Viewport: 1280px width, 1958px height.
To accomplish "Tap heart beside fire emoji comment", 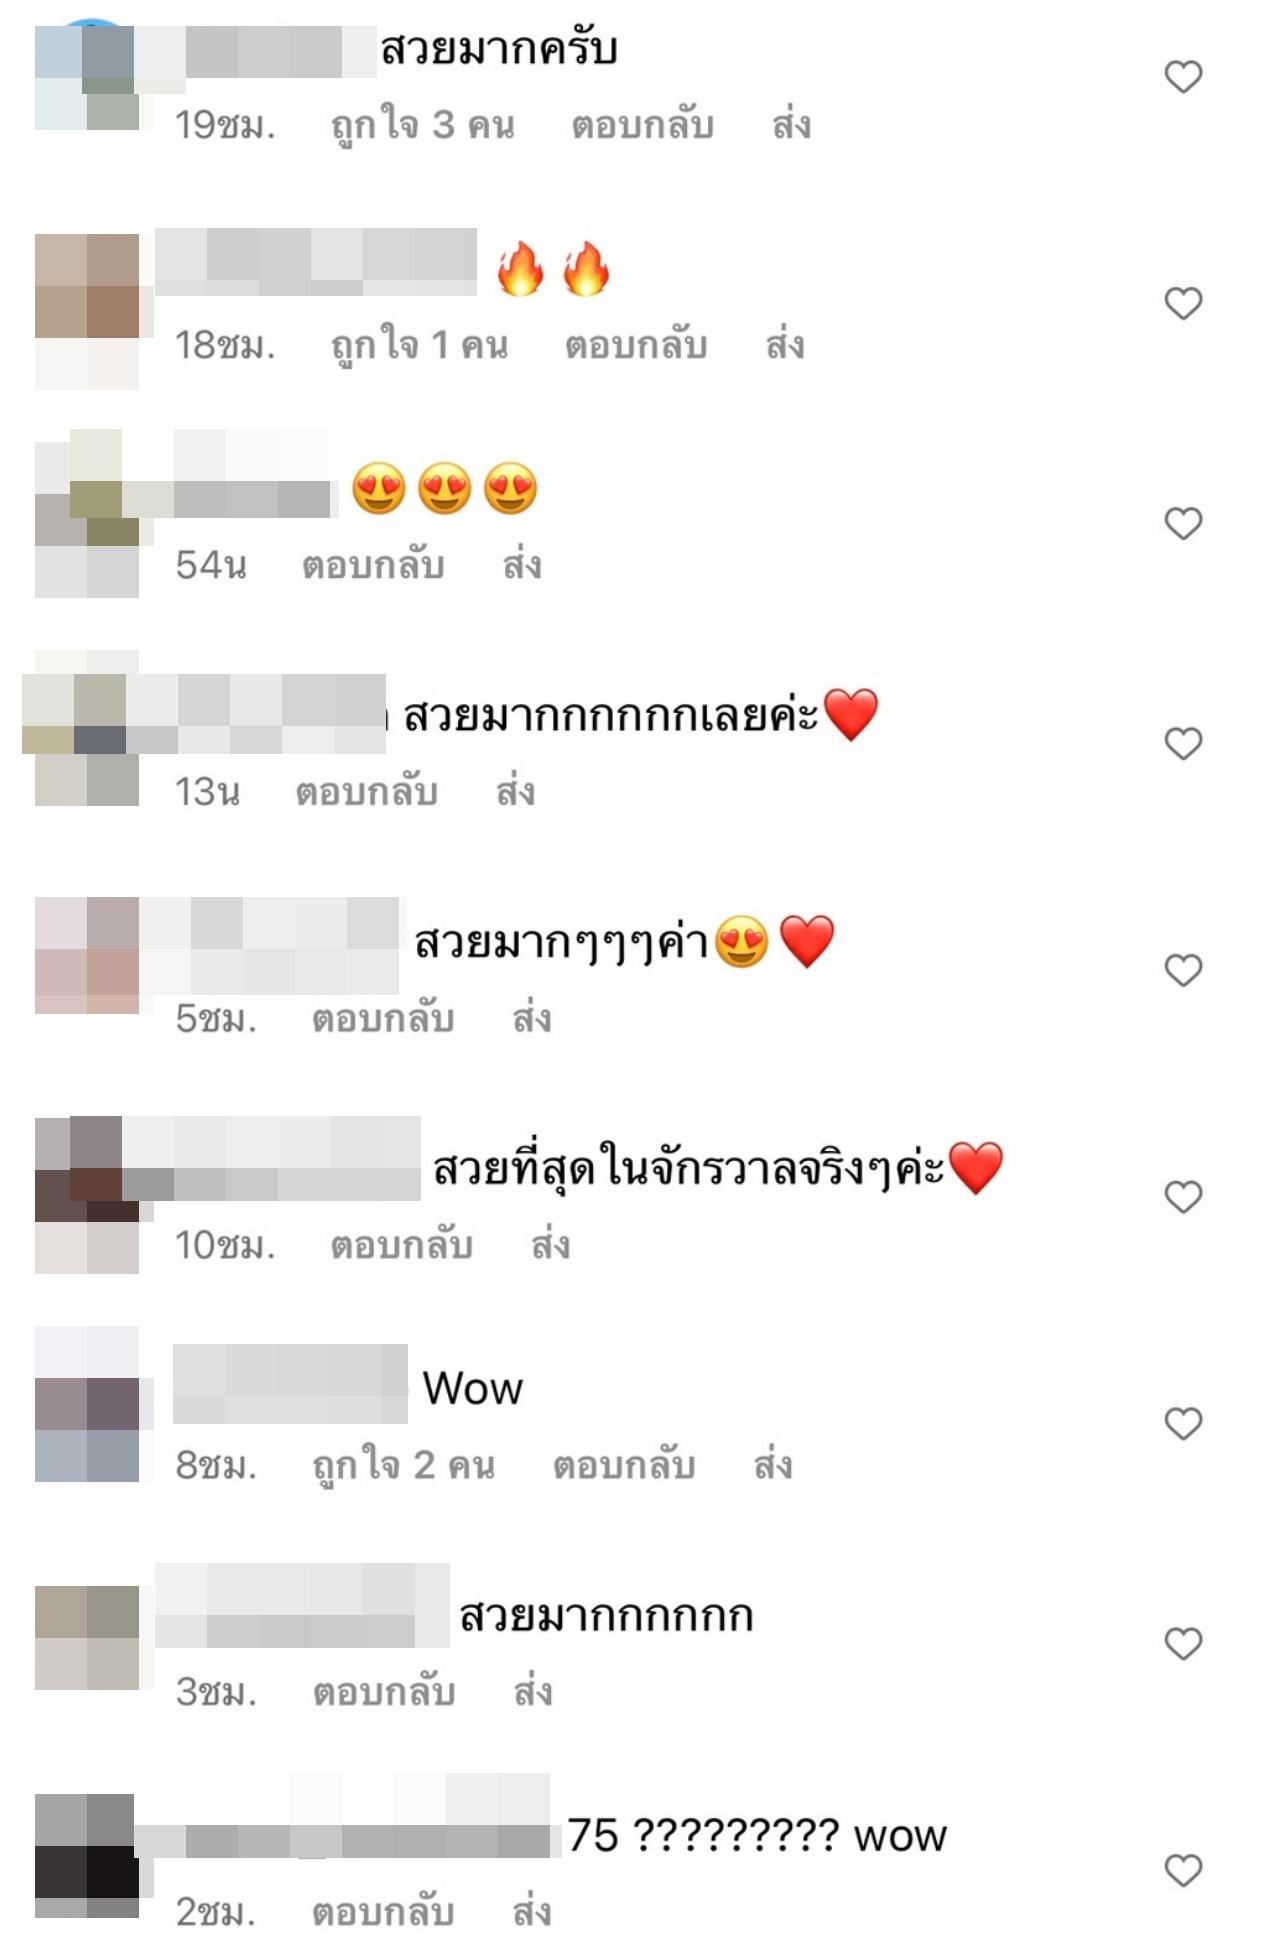I will click(1183, 304).
